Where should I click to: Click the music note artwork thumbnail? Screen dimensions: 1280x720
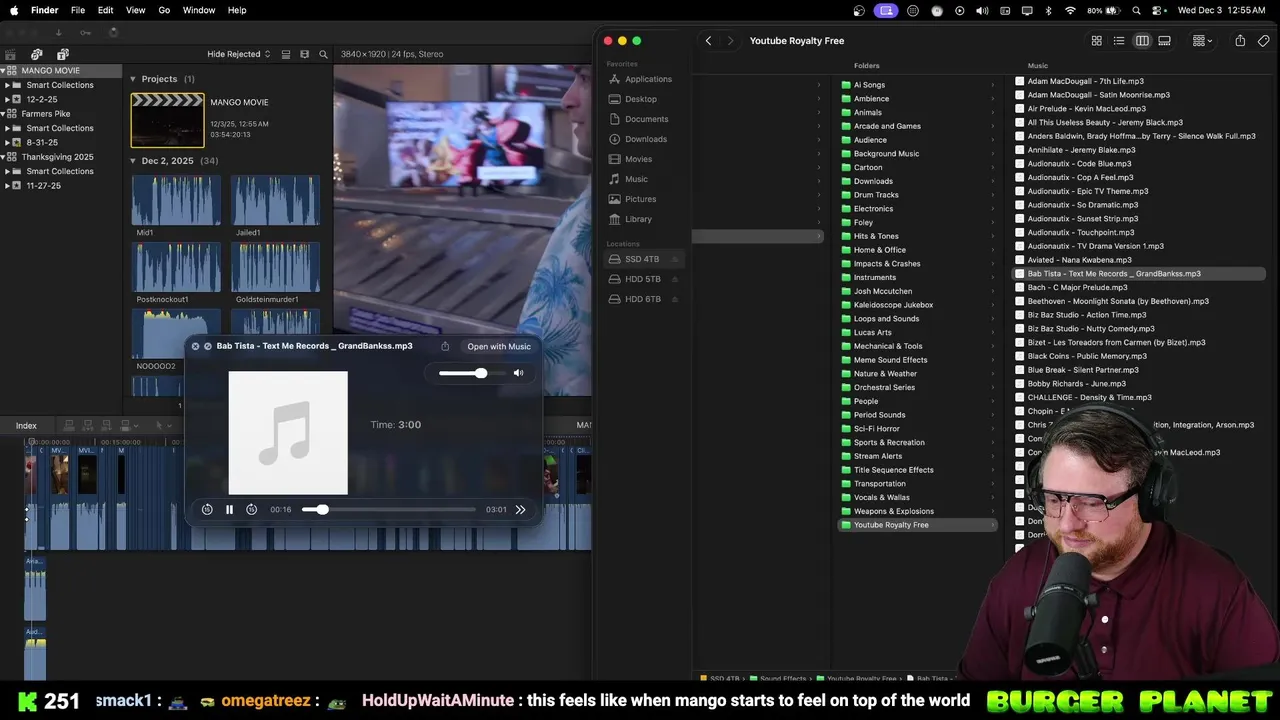(x=288, y=433)
